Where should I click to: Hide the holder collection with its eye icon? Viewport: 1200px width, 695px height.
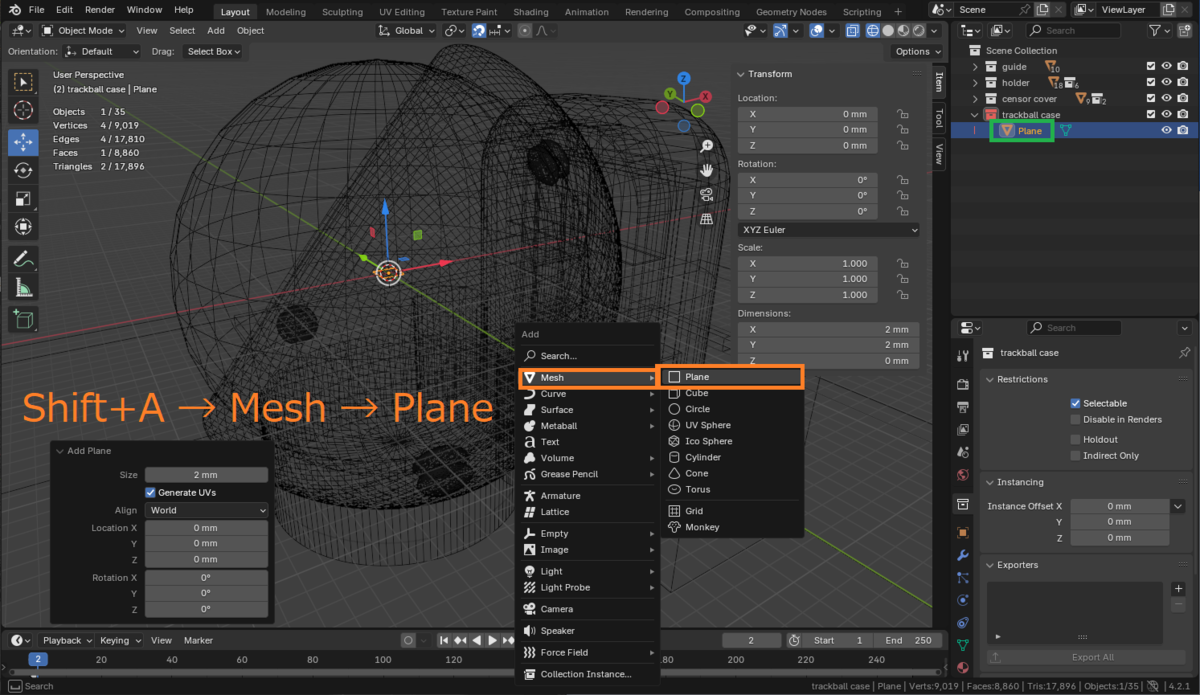click(1166, 83)
